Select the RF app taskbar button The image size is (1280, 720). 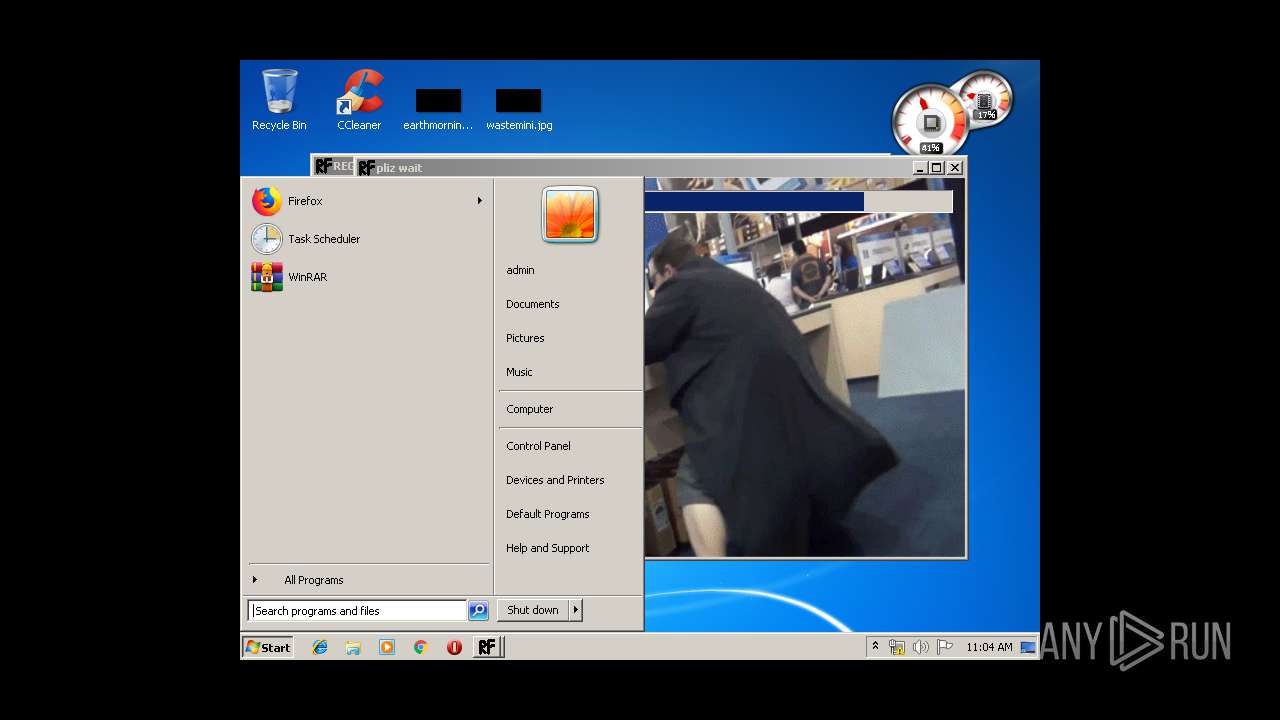click(x=487, y=647)
